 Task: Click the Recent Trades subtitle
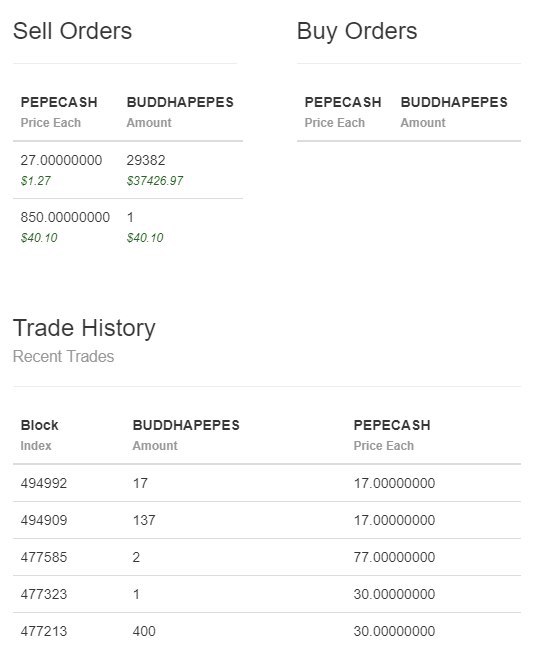pos(63,356)
